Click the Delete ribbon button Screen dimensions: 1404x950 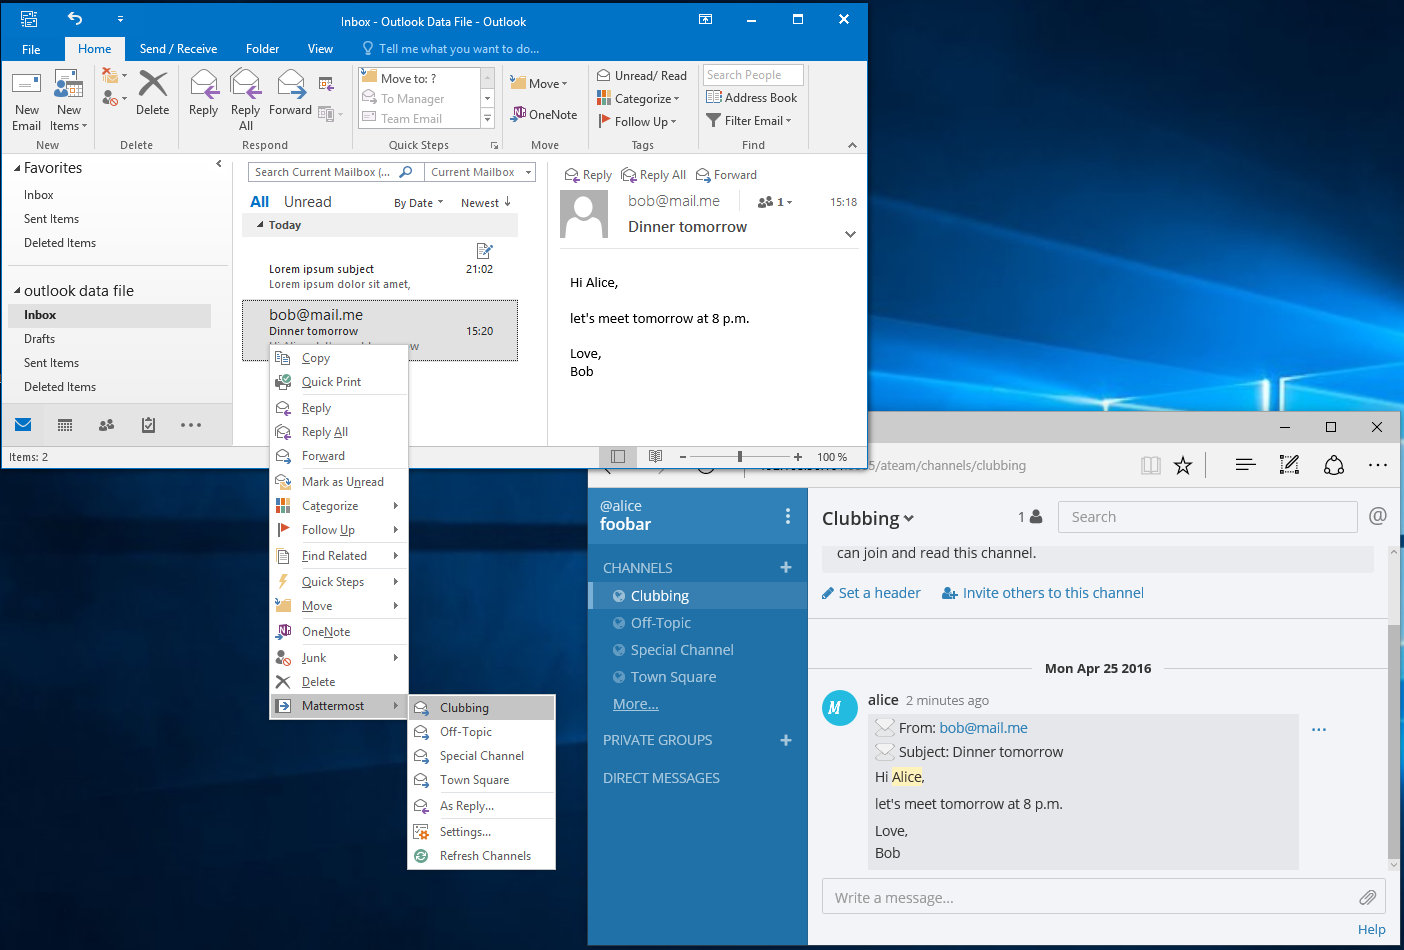152,93
